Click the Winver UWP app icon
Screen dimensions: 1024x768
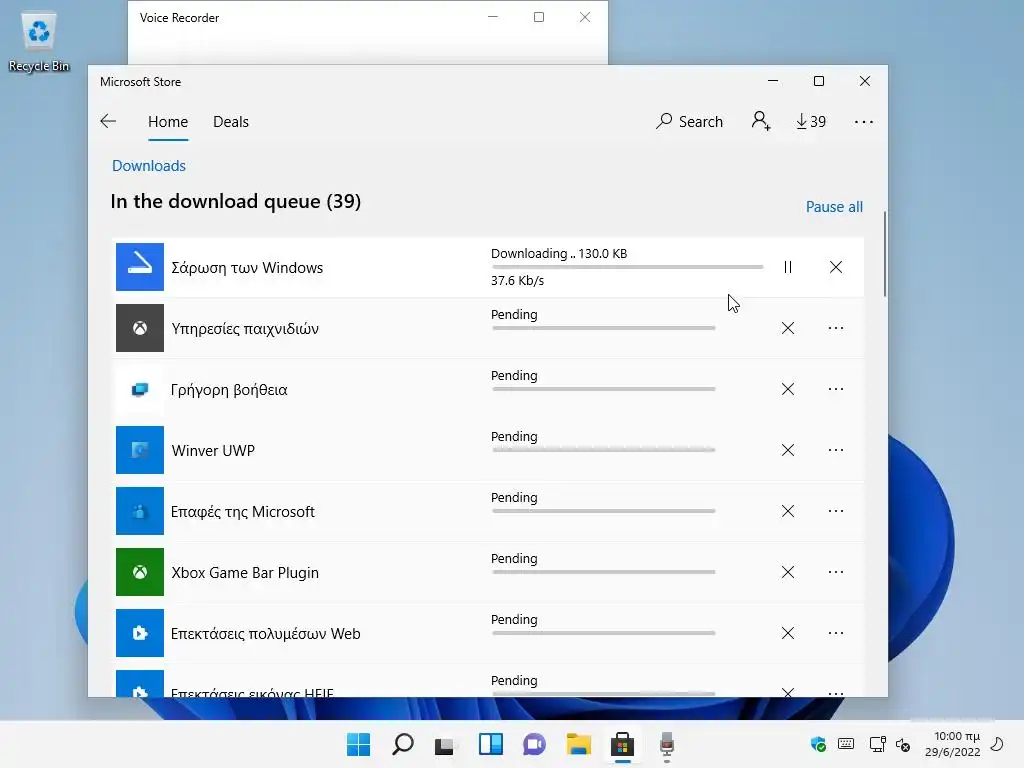[140, 450]
